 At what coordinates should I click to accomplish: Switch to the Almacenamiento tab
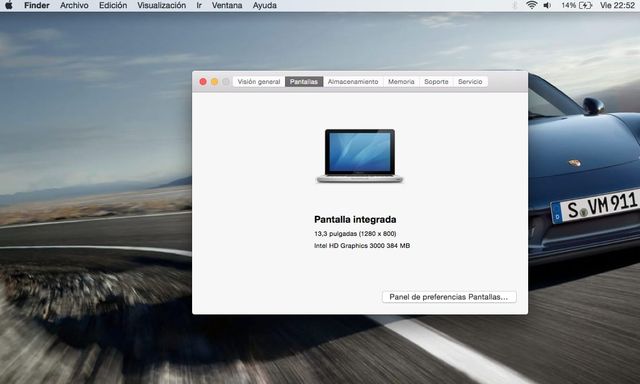tap(353, 82)
